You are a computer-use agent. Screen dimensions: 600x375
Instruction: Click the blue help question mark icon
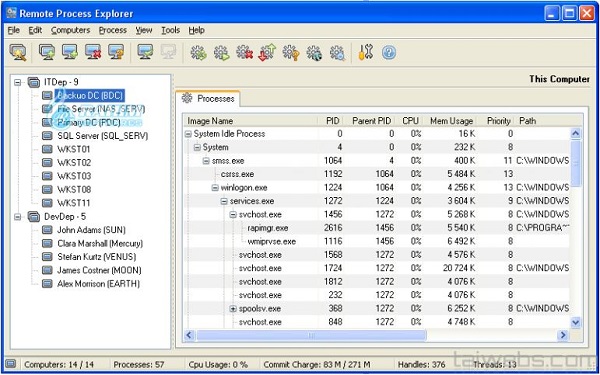[388, 52]
